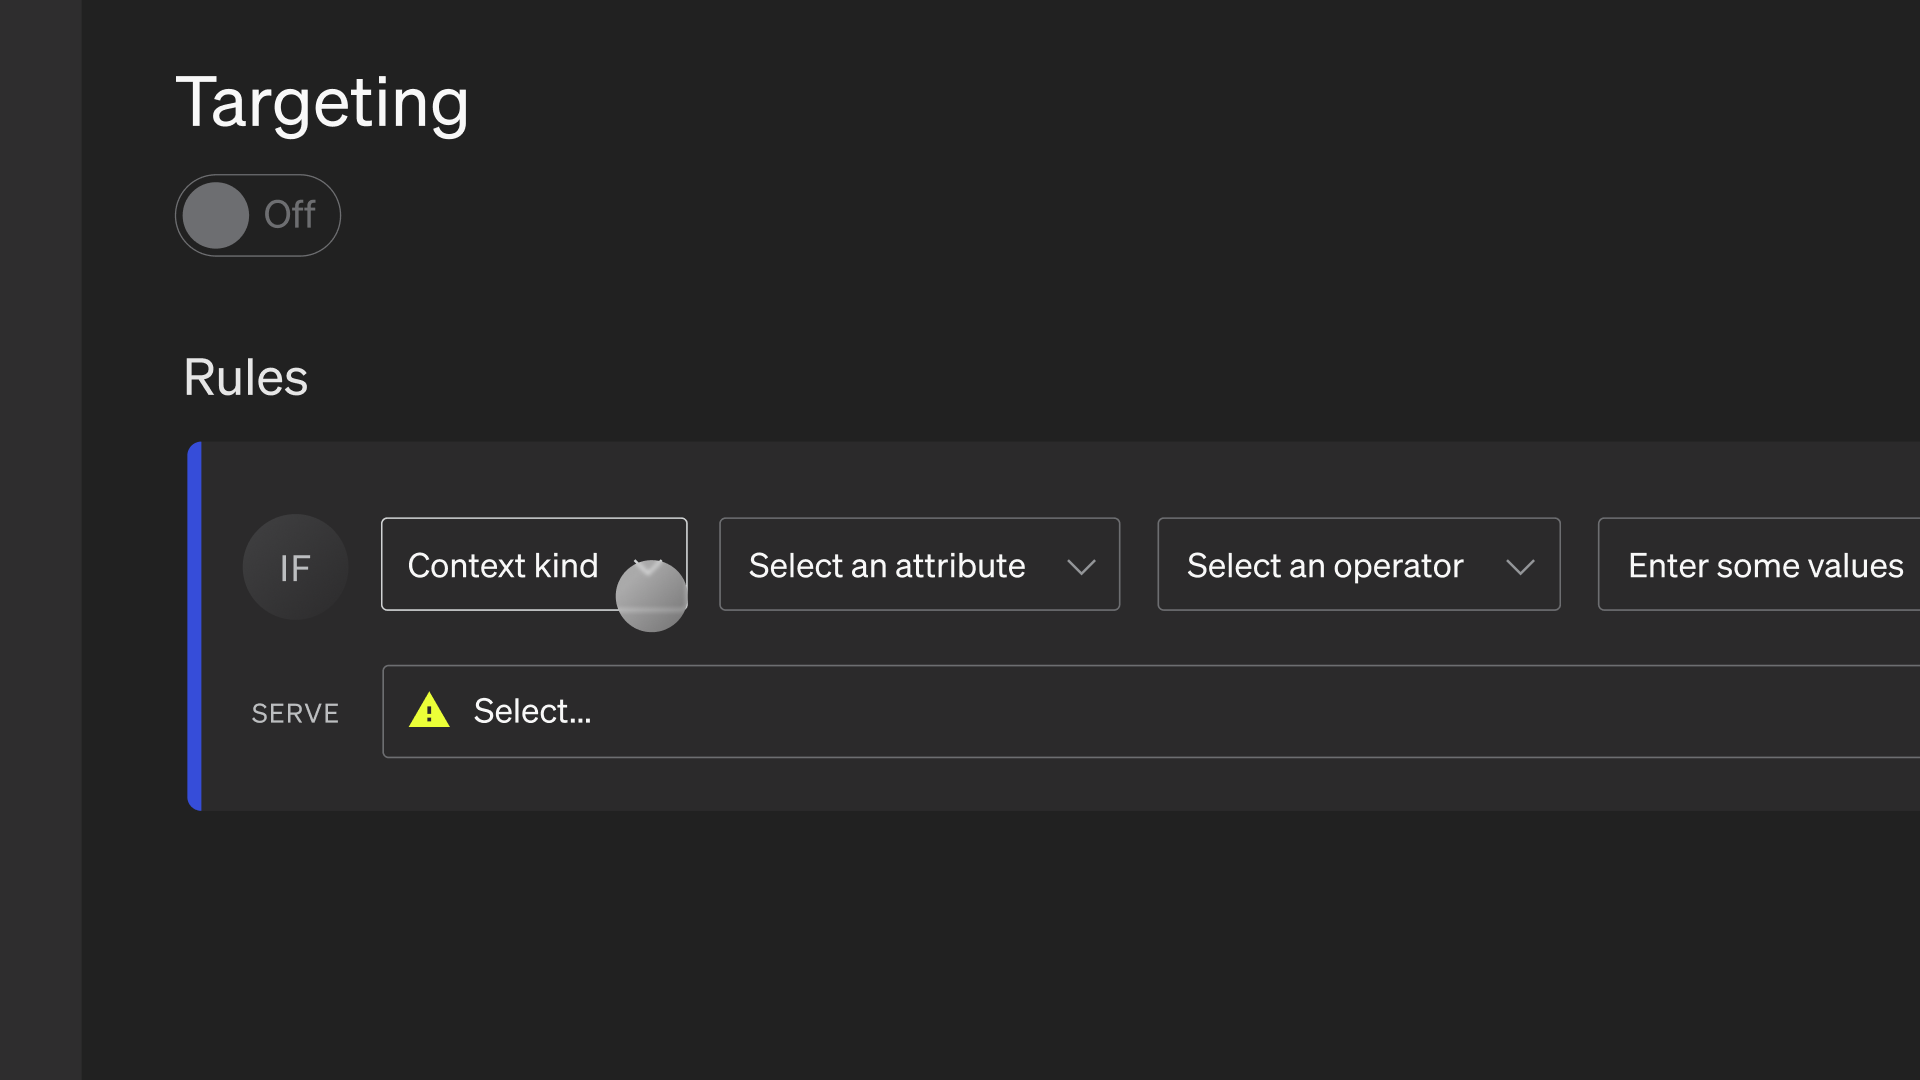Viewport: 1920px width, 1080px height.
Task: Click the Rules section heading
Action: (x=246, y=378)
